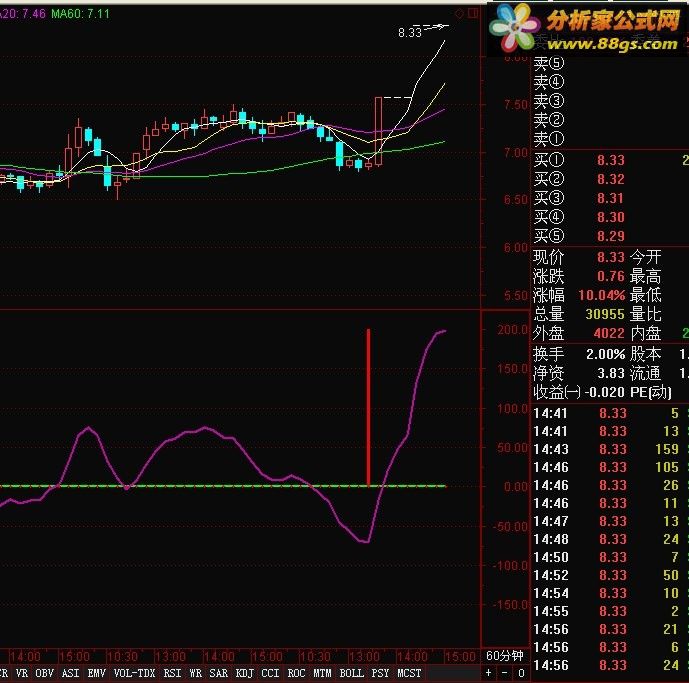Click the 卖⑤ ask row label
689x683 pixels.
(x=548, y=63)
